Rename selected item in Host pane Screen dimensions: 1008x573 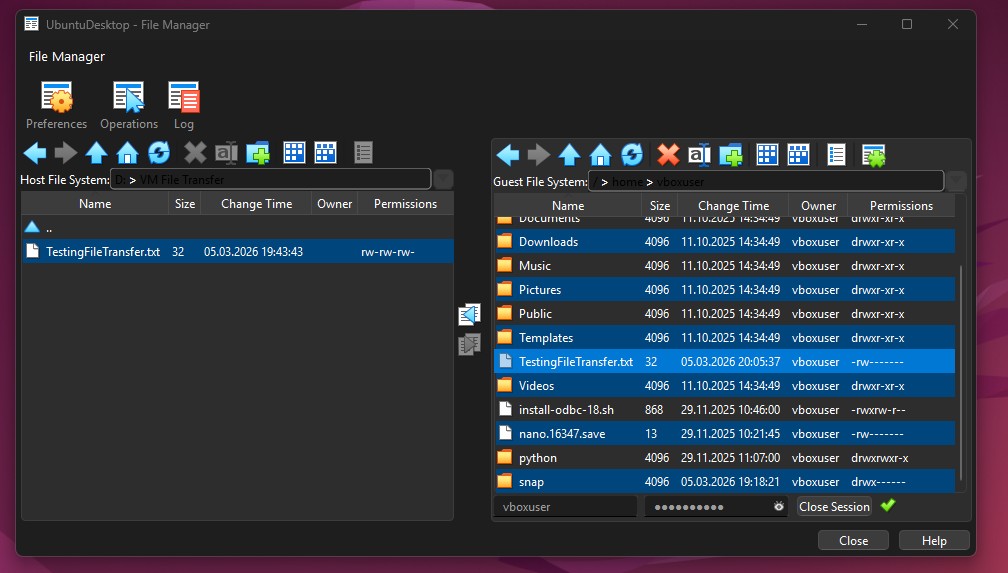[226, 153]
